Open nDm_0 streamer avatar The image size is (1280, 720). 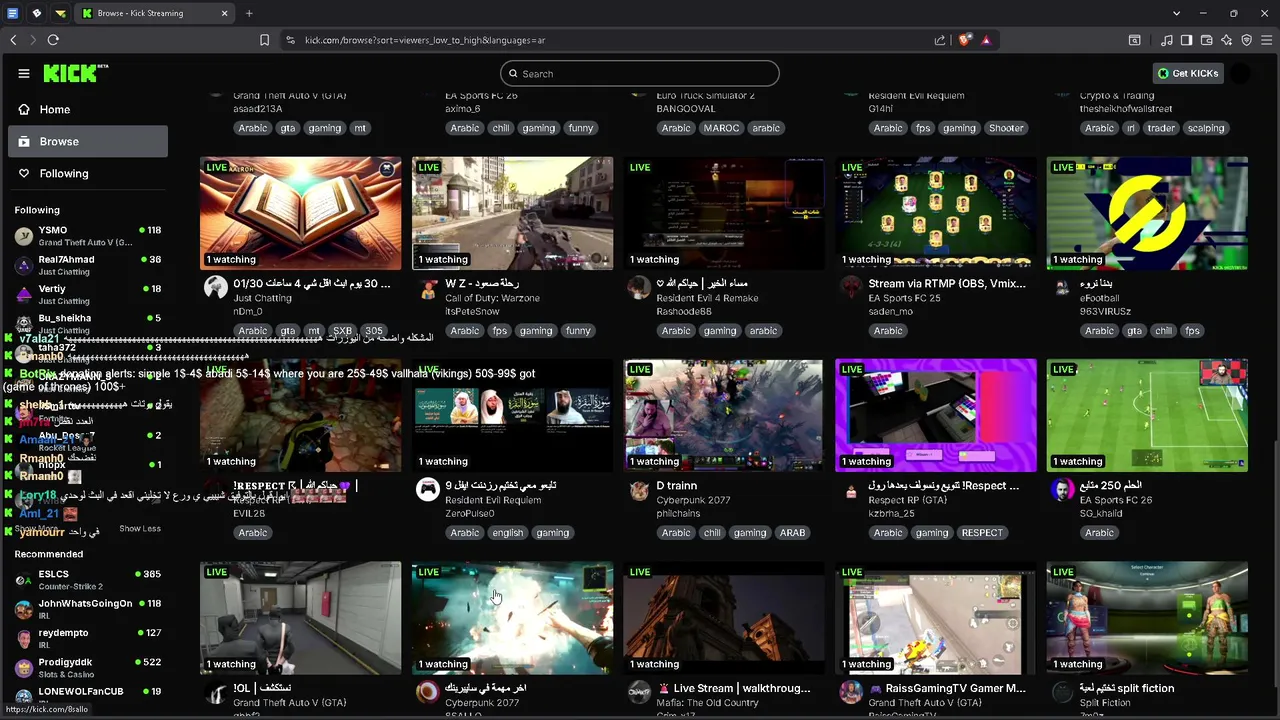pos(215,289)
